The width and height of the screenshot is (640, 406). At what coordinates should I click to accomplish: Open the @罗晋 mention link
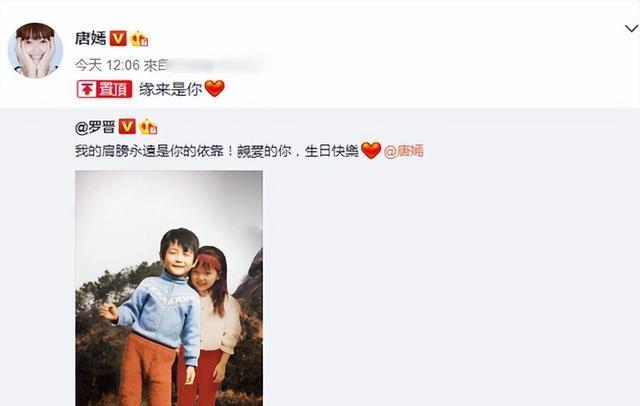[95, 127]
